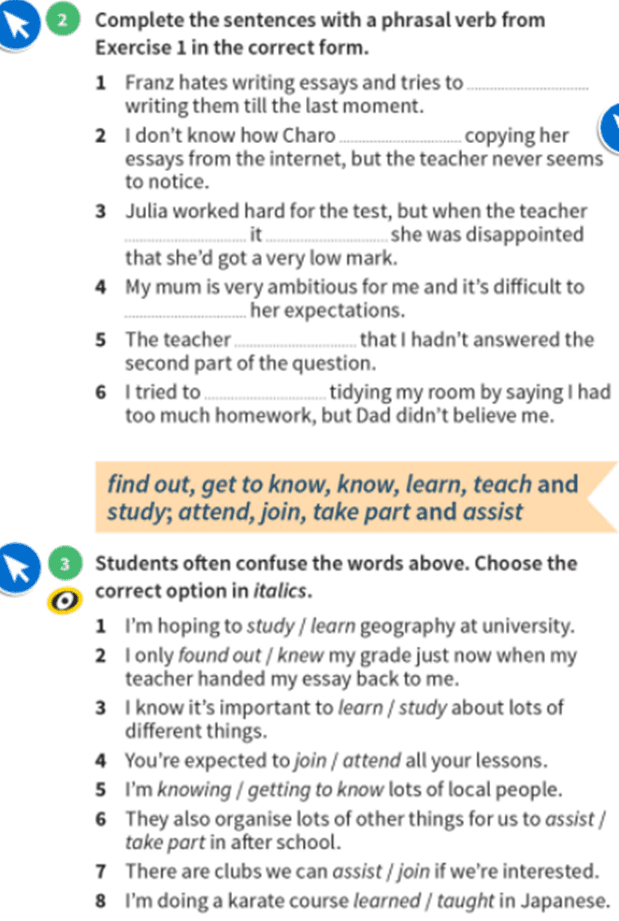Select the green number 2 exercise badge

point(64,21)
